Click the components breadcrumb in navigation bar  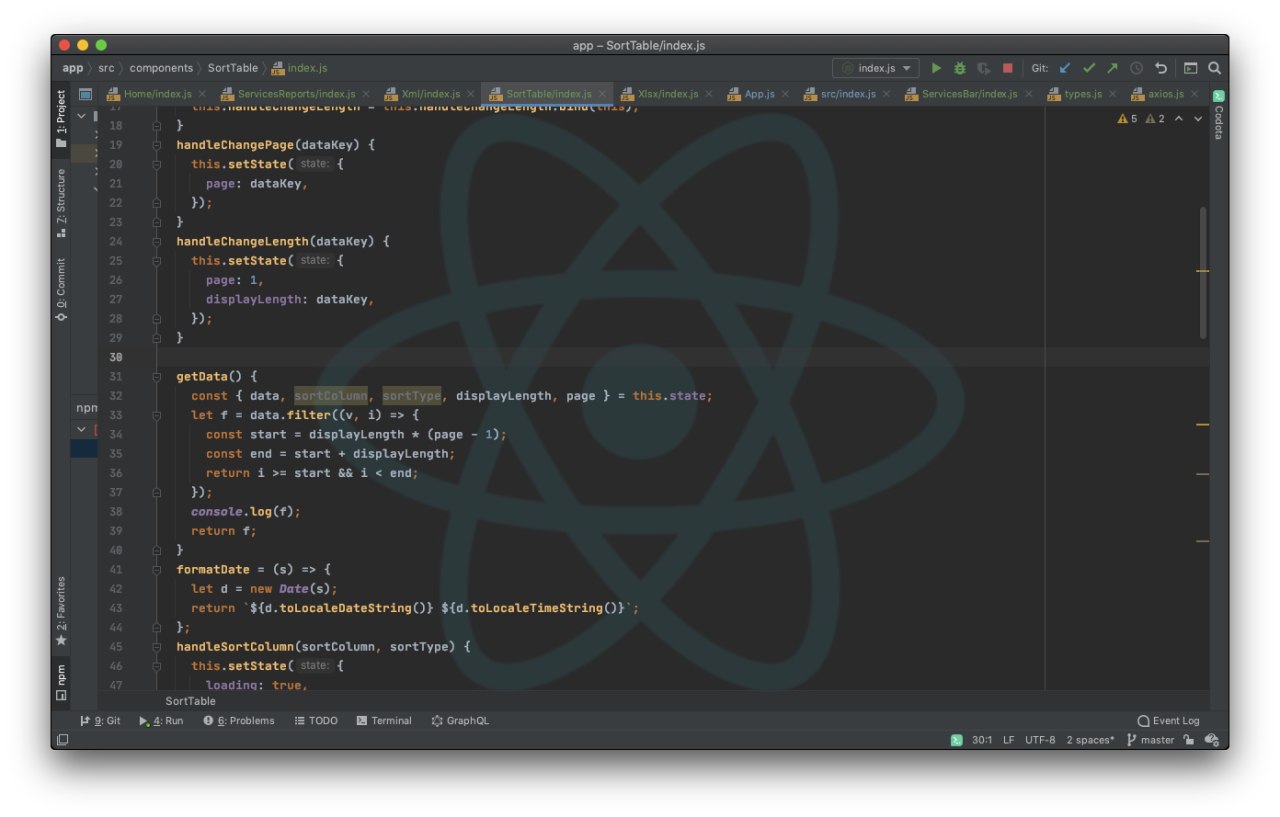click(x=161, y=68)
